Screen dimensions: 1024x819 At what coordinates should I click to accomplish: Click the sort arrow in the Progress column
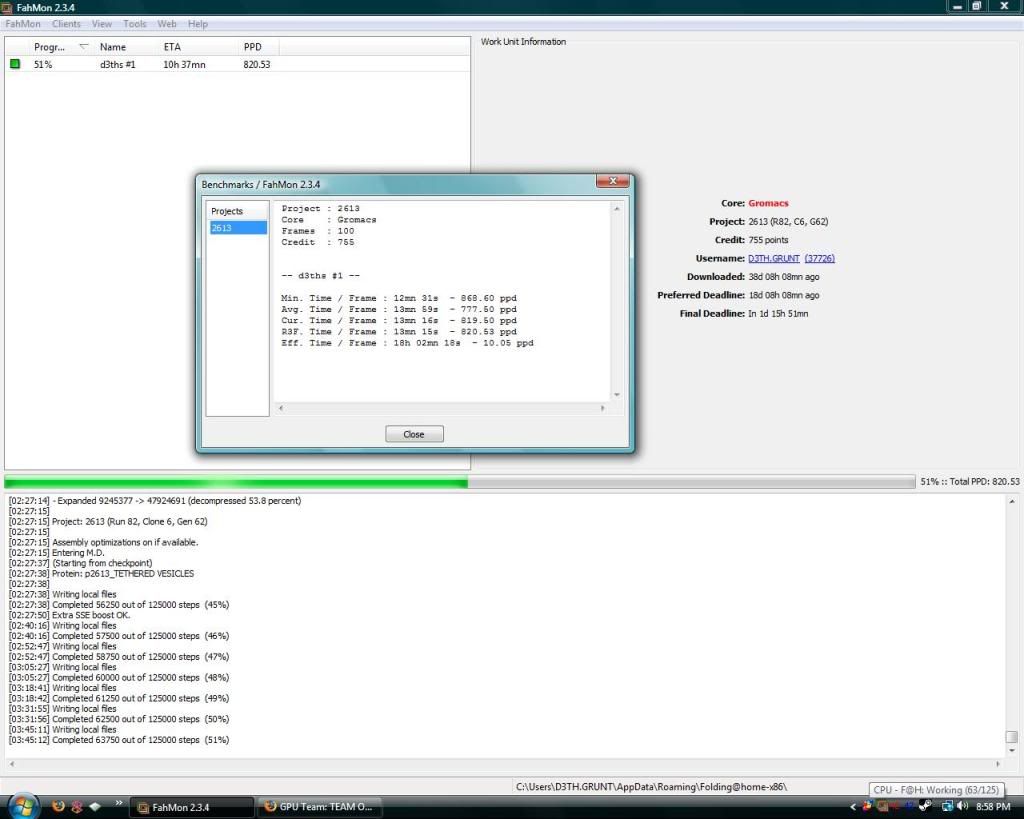[x=84, y=46]
